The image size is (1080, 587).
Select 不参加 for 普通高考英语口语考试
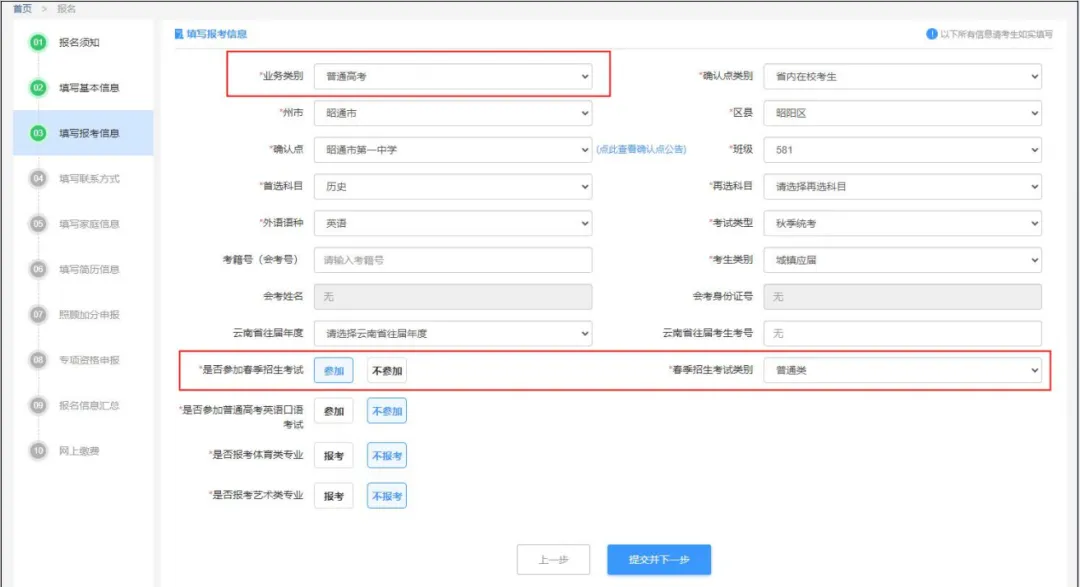click(x=386, y=411)
